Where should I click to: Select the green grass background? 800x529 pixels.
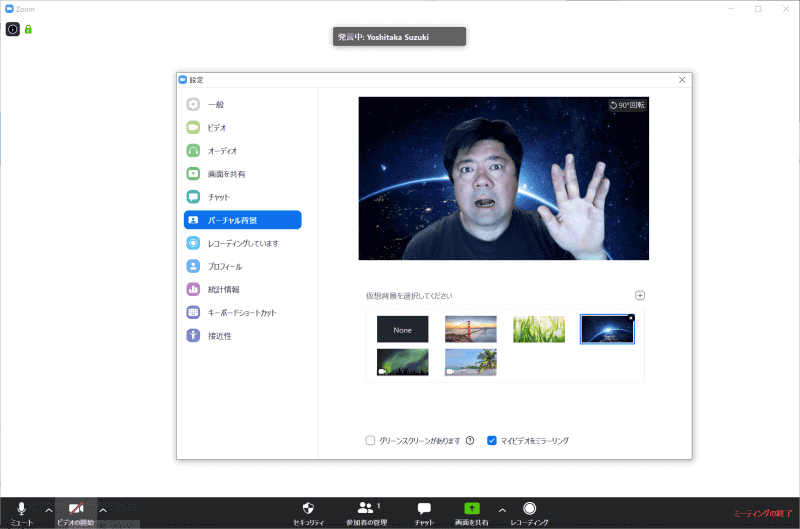tap(539, 329)
